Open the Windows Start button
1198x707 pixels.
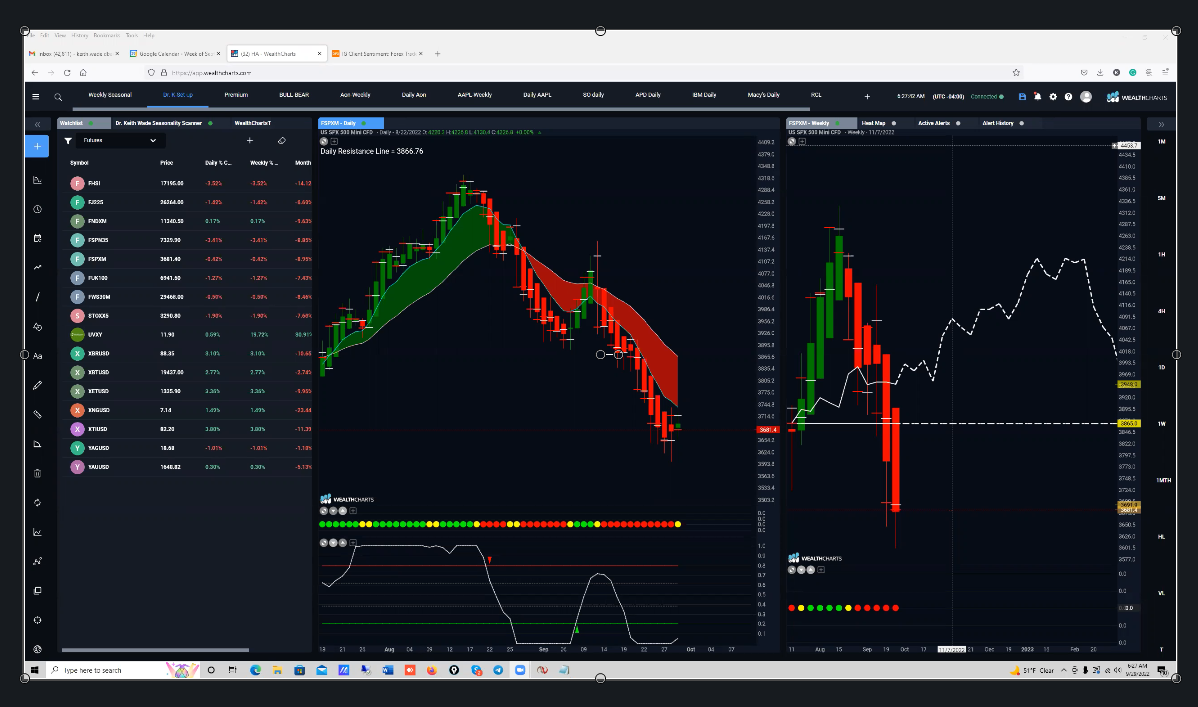point(34,670)
